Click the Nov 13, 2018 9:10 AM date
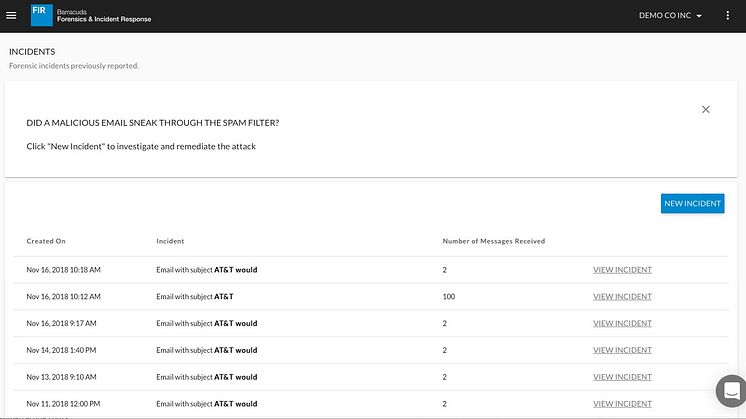Screen dimensions: 746x419 point(61,377)
